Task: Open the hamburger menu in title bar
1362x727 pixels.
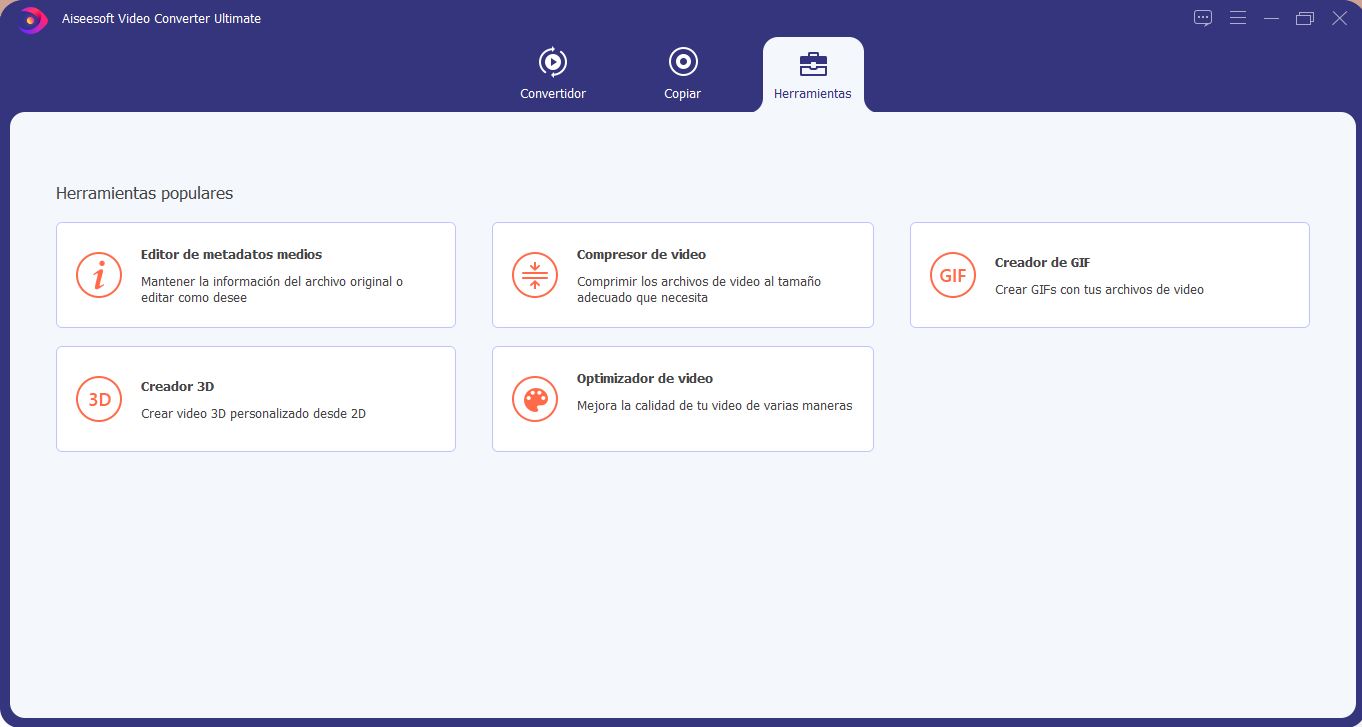Action: point(1237,18)
